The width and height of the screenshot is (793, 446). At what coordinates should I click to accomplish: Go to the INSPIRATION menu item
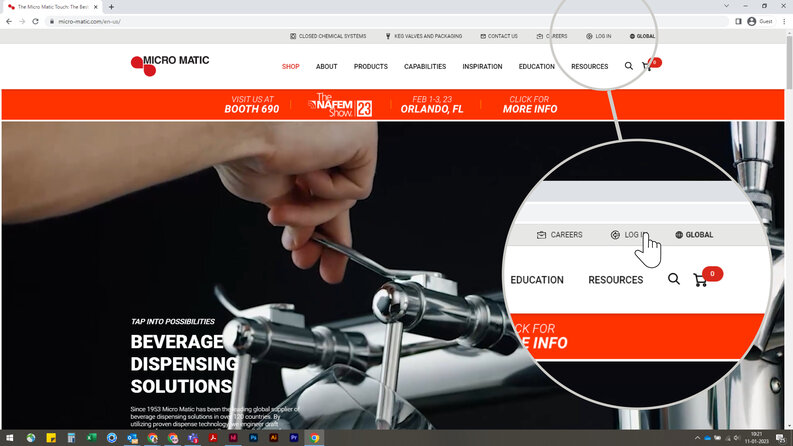coord(482,67)
